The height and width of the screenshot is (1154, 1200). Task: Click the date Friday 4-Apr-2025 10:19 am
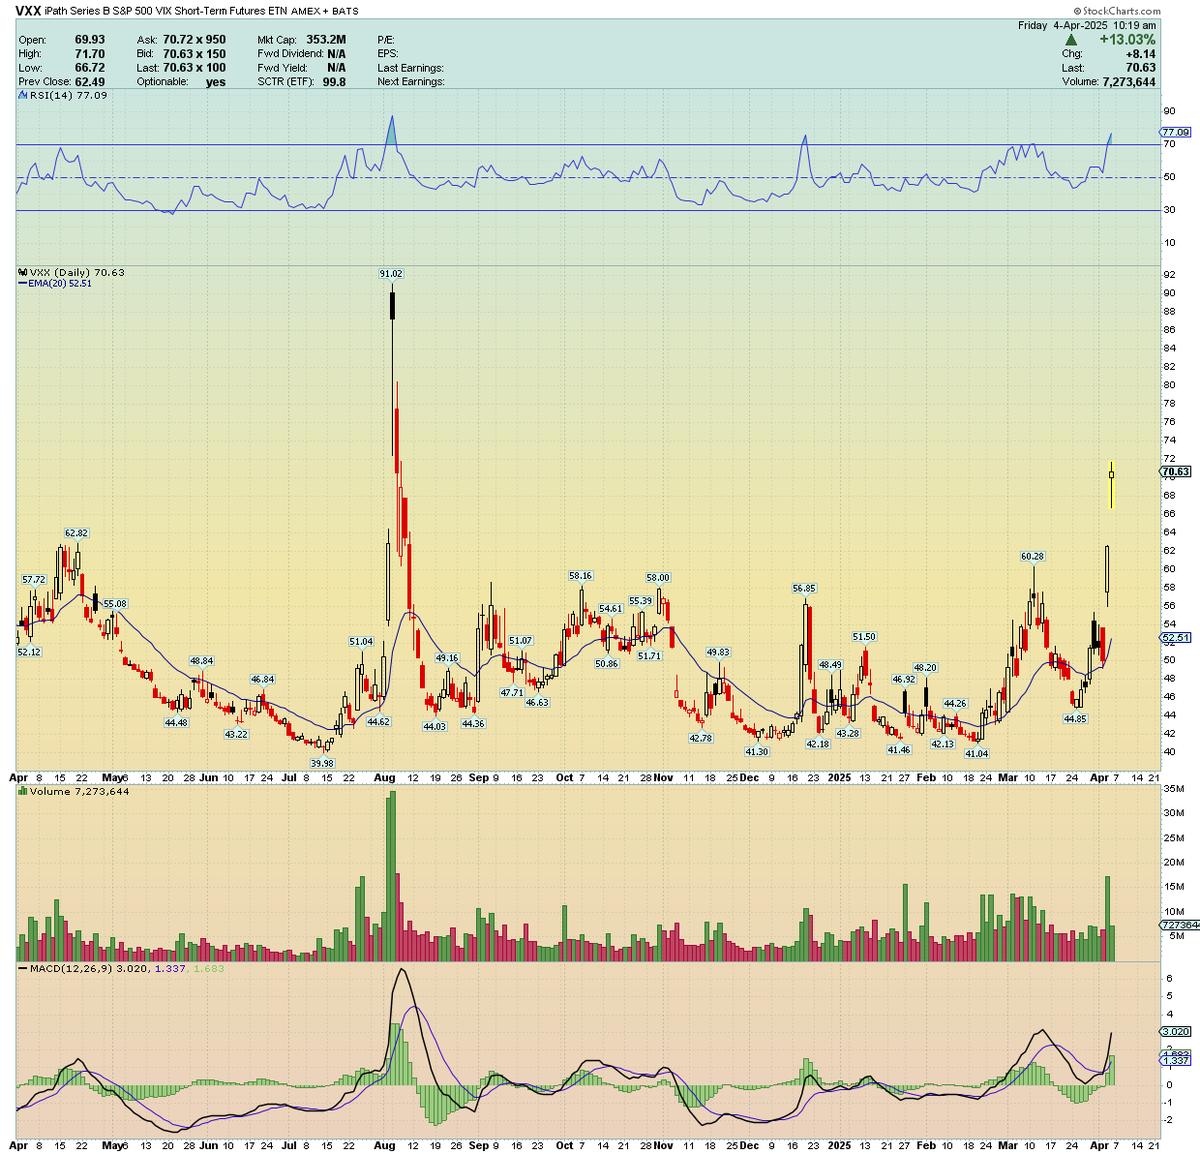pos(1087,25)
